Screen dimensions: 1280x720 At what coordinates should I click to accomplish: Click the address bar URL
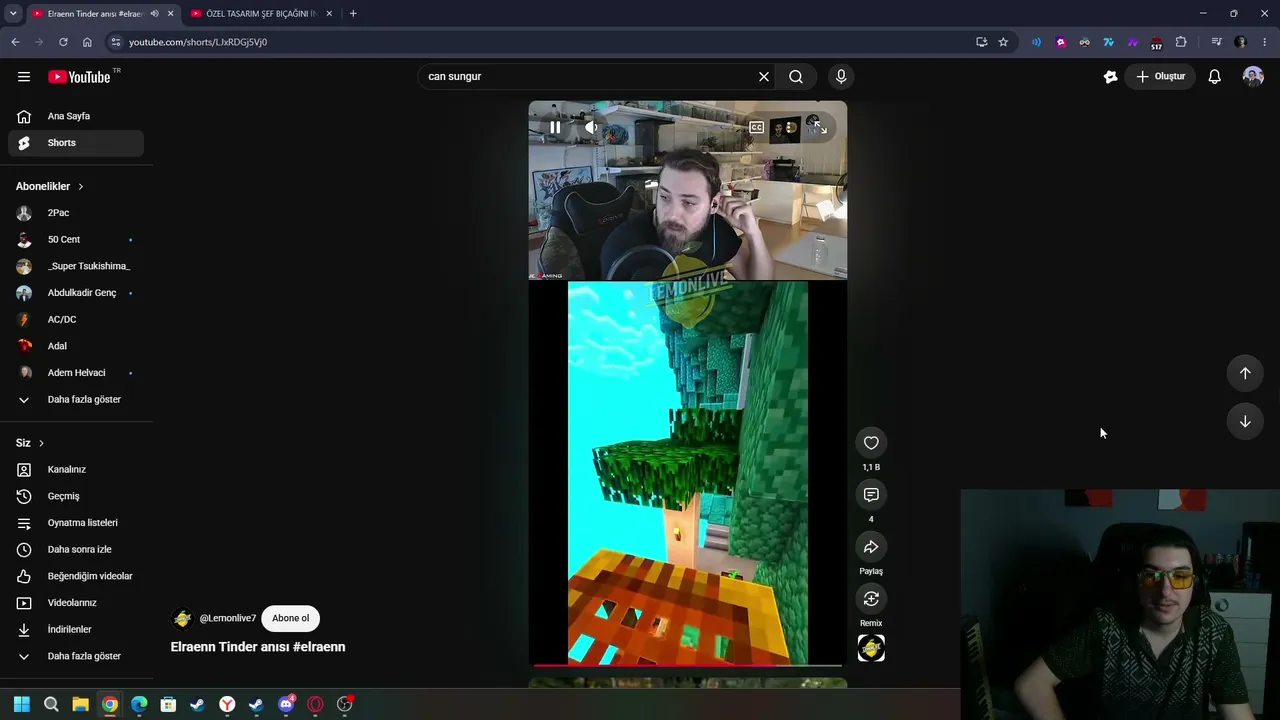pos(198,42)
